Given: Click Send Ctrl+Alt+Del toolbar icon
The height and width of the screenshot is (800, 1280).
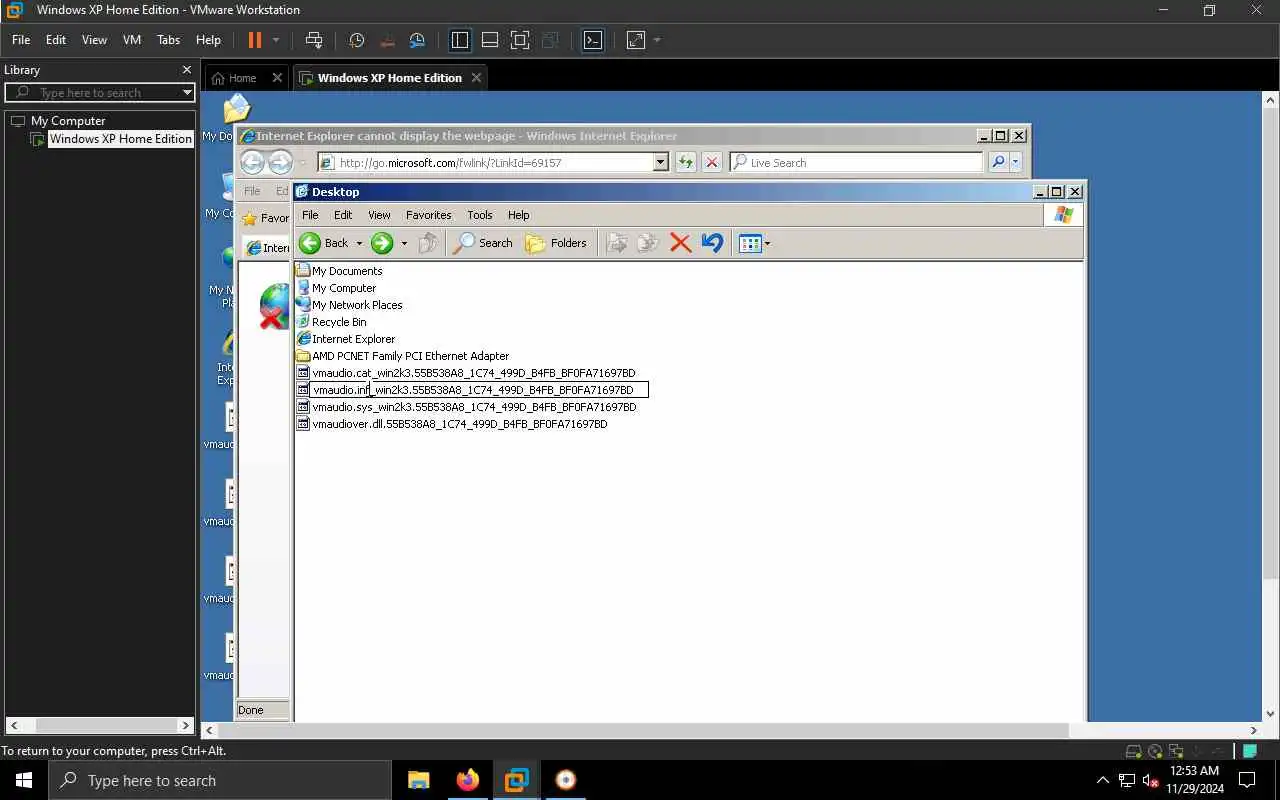Looking at the screenshot, I should point(314,40).
